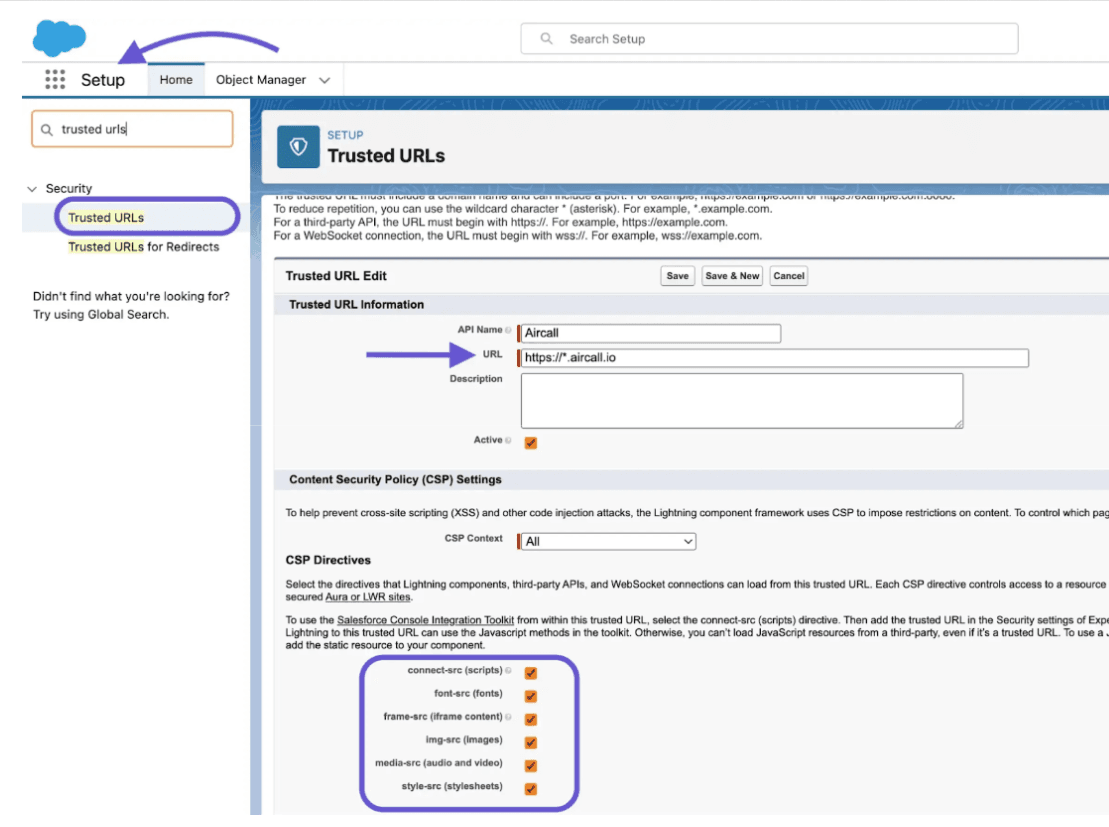This screenshot has height=827, width=1109.
Task: Click the info icon beside frame-src (iframe content)
Action: pos(510,718)
